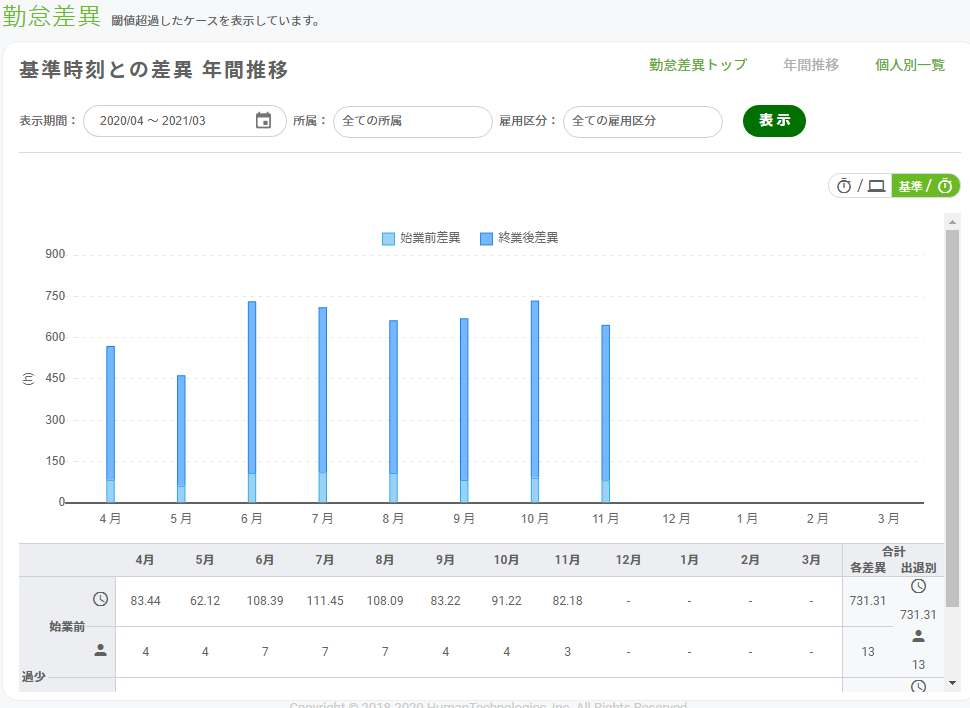Toggle 終業後差異 legend entry
The image size is (970, 708).
click(520, 238)
